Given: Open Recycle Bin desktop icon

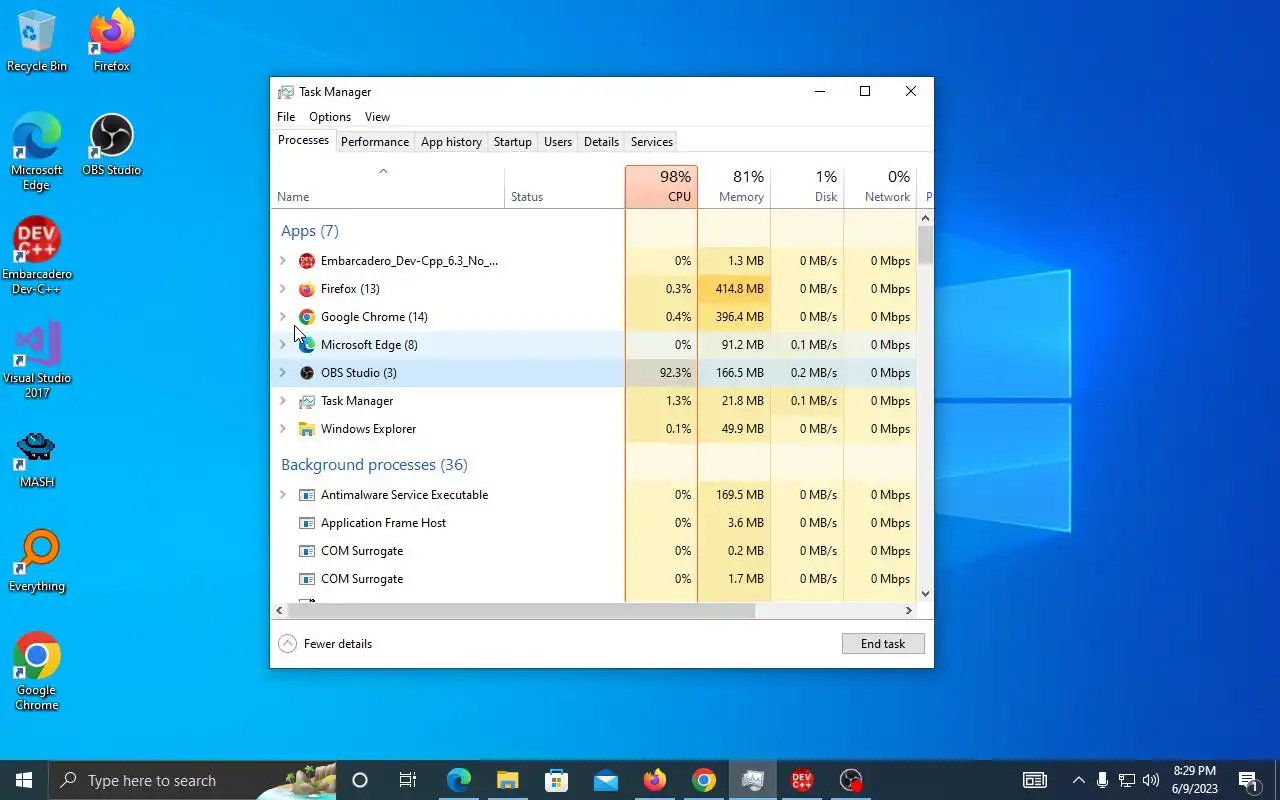Looking at the screenshot, I should pyautogui.click(x=37, y=42).
